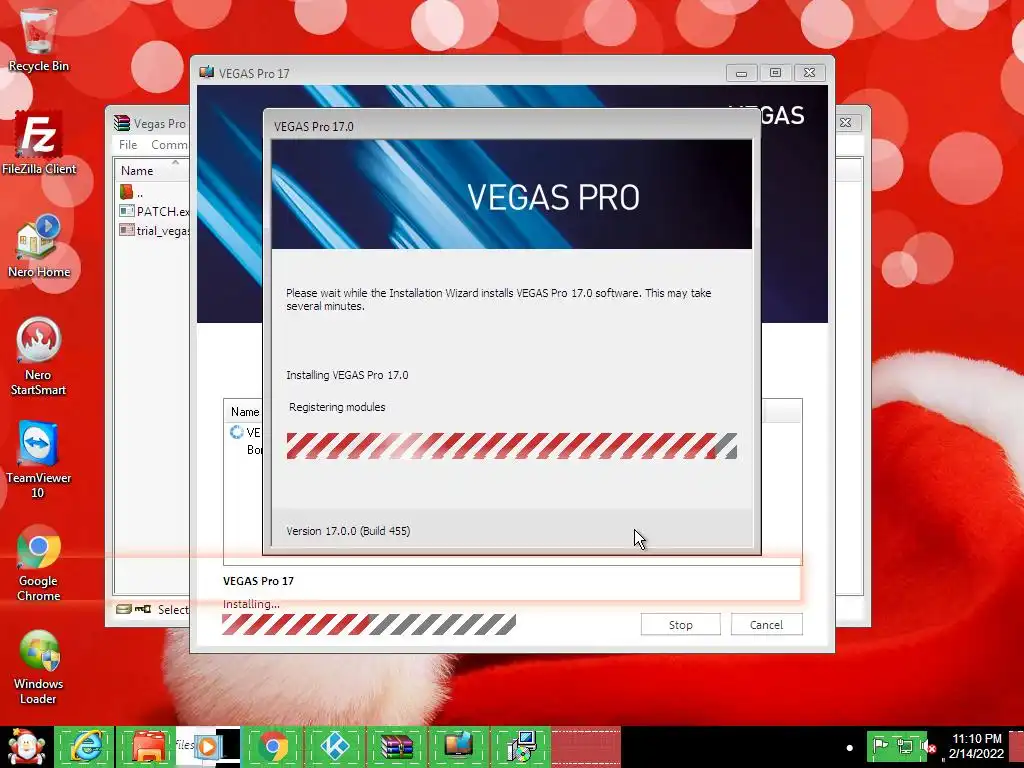Click 'Installing VEGAS Pro 17.0' label

coord(347,375)
